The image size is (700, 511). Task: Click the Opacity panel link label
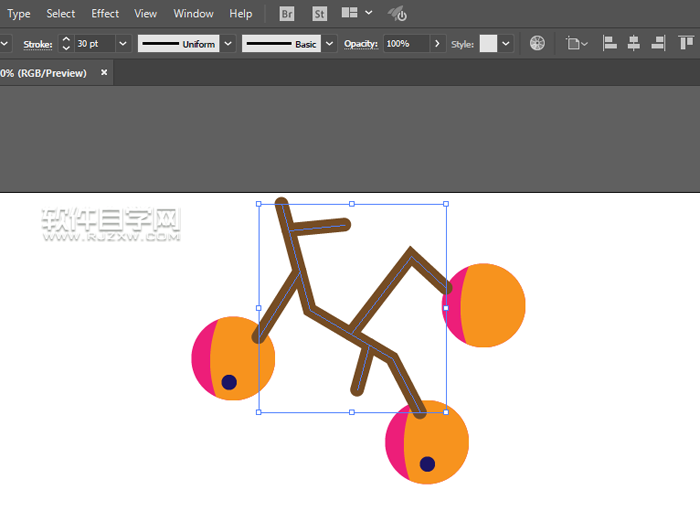[361, 44]
